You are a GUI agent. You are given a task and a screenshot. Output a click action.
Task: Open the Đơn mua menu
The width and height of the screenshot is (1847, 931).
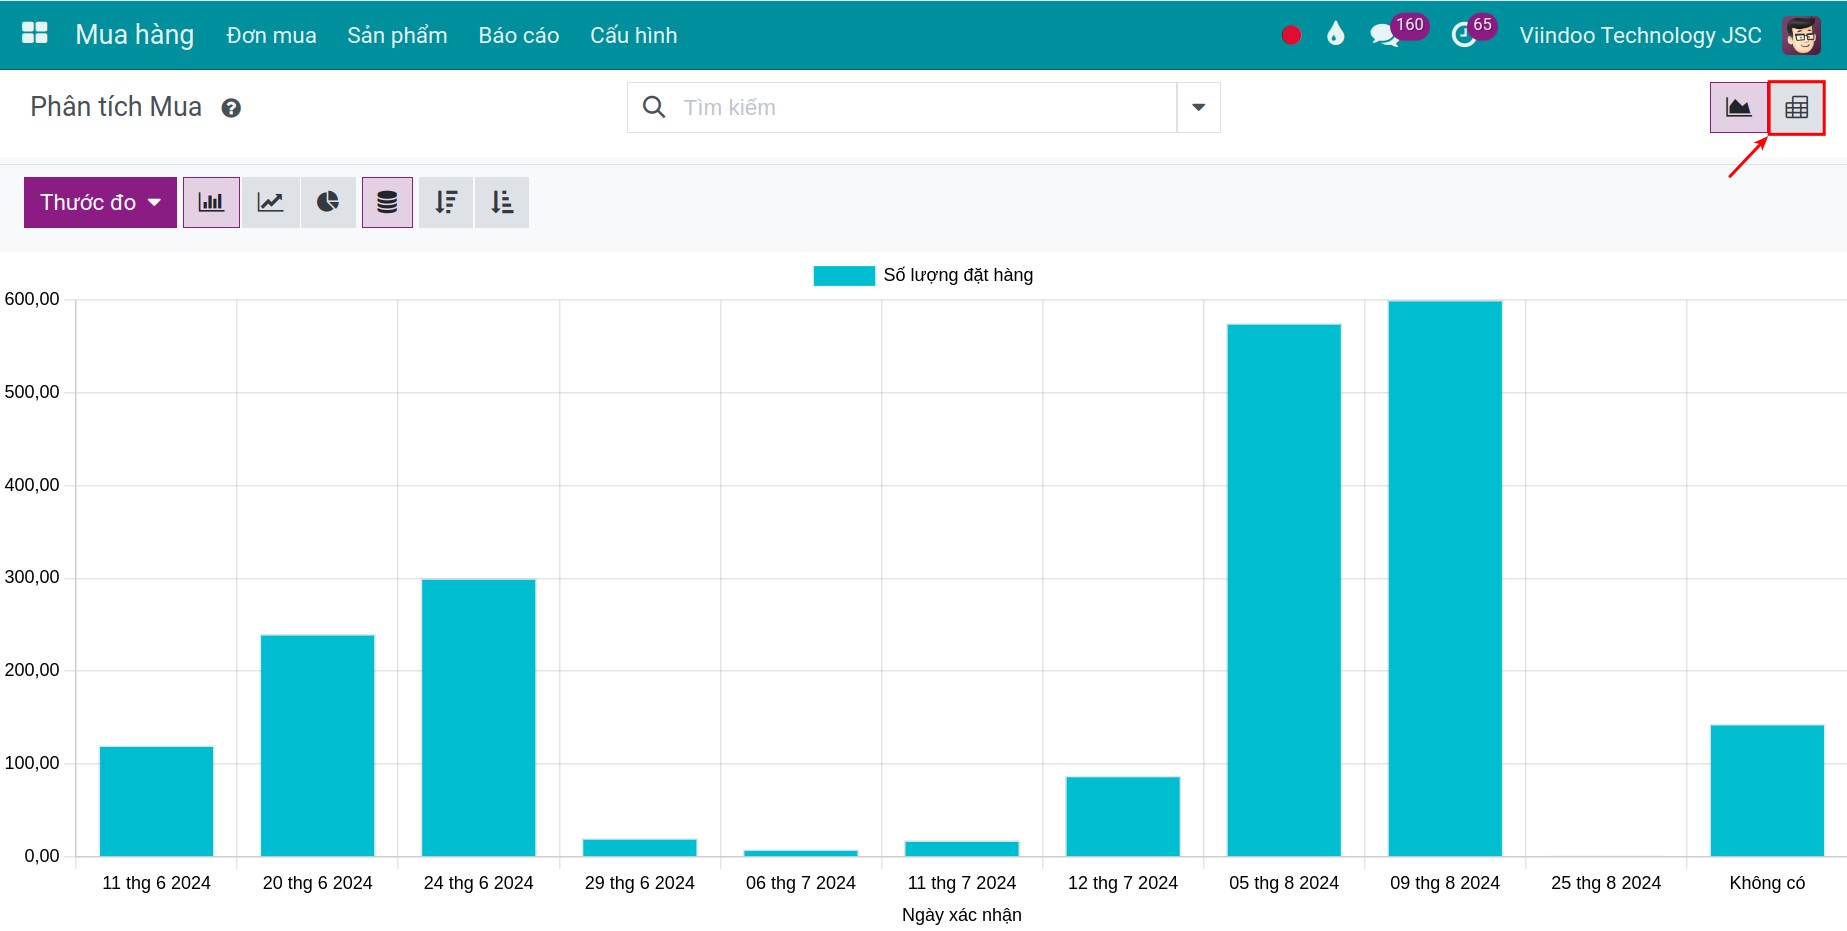271,35
